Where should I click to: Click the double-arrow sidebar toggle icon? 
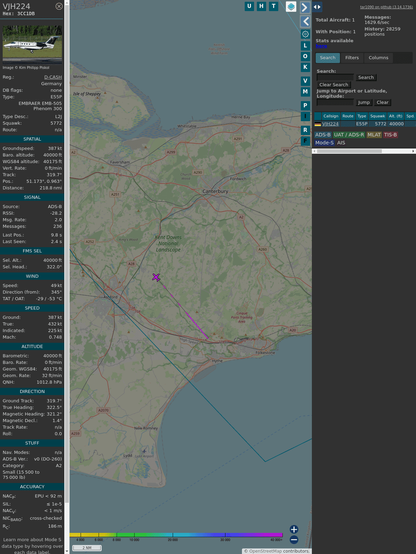[317, 7]
